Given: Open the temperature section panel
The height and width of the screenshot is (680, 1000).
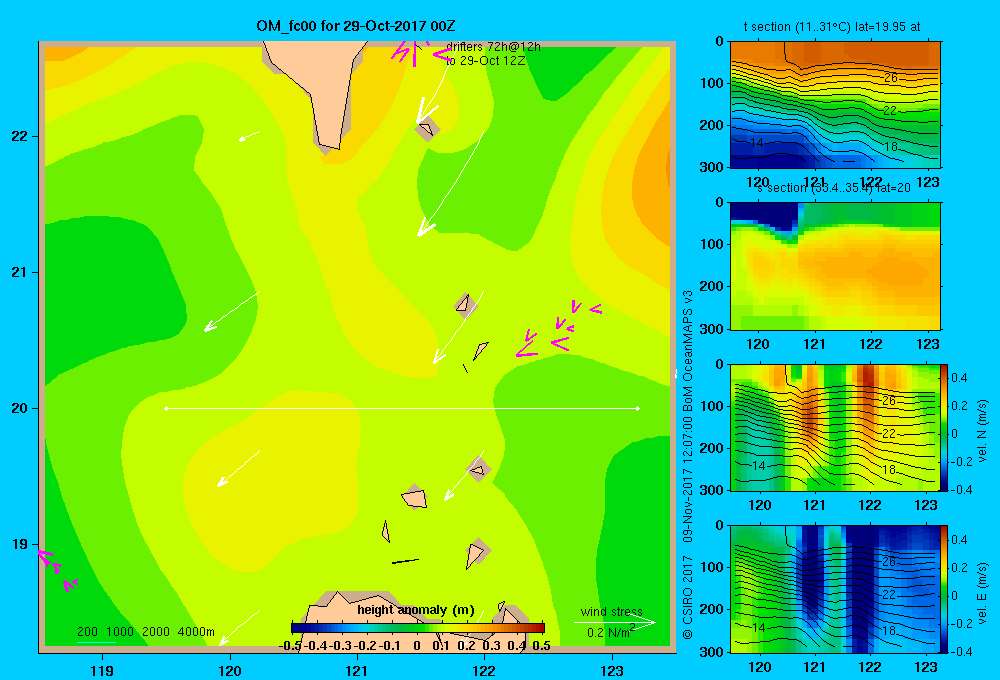Looking at the screenshot, I should pyautogui.click(x=835, y=105).
